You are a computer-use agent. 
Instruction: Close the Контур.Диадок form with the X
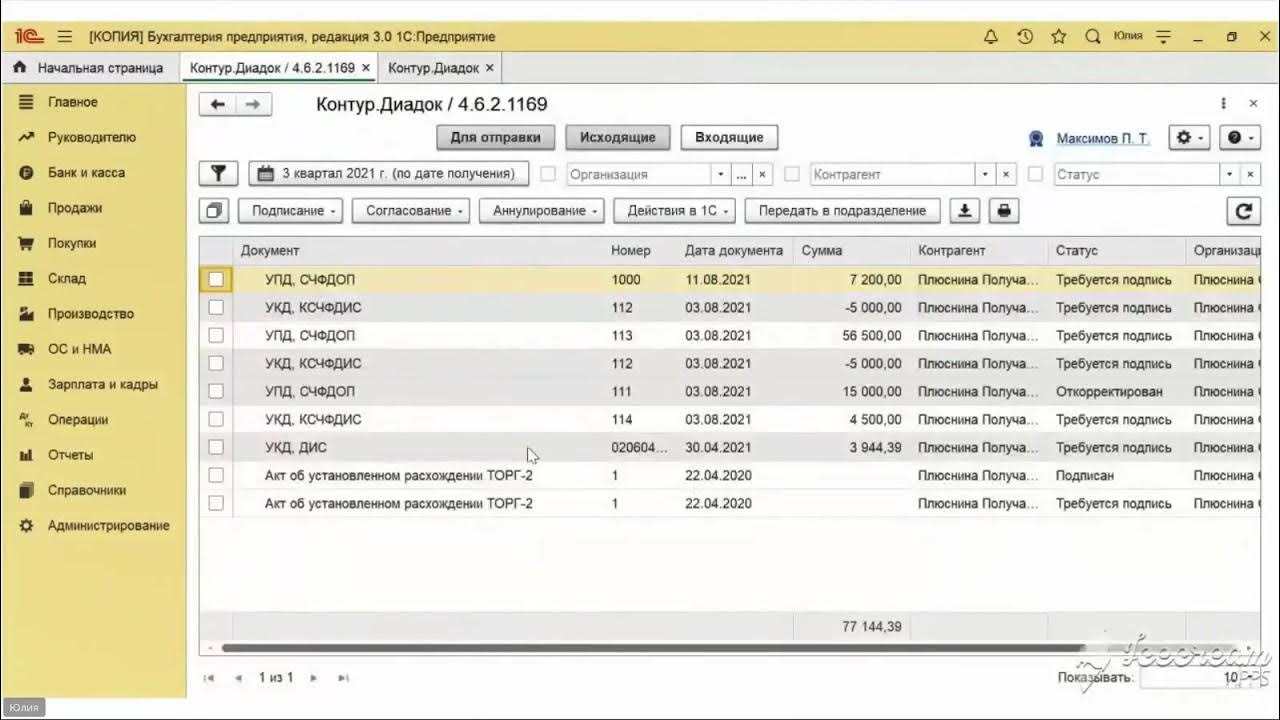pyautogui.click(x=1253, y=104)
